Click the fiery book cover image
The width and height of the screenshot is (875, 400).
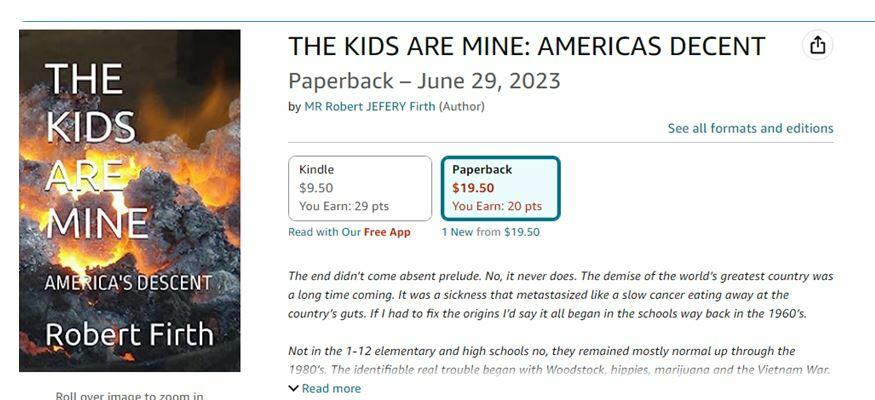[x=130, y=200]
